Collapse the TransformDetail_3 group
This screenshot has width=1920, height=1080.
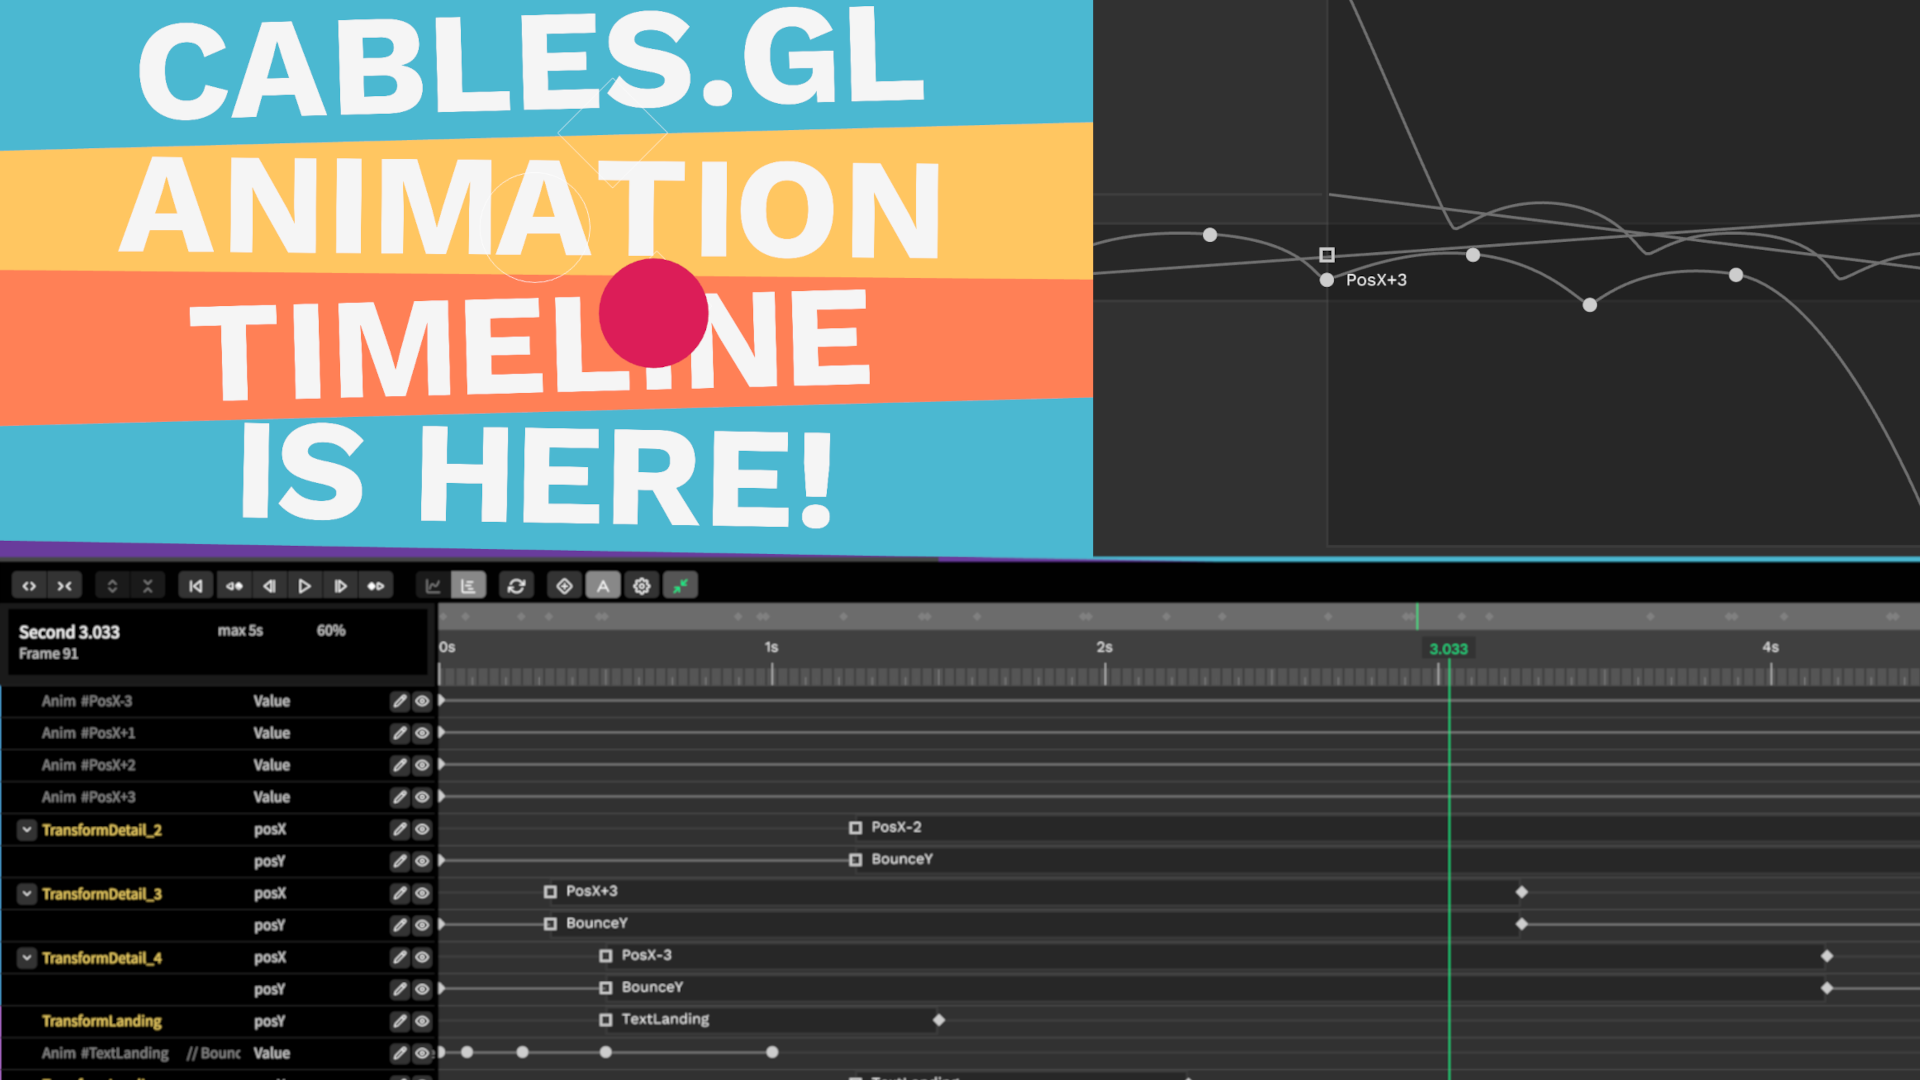pos(25,893)
